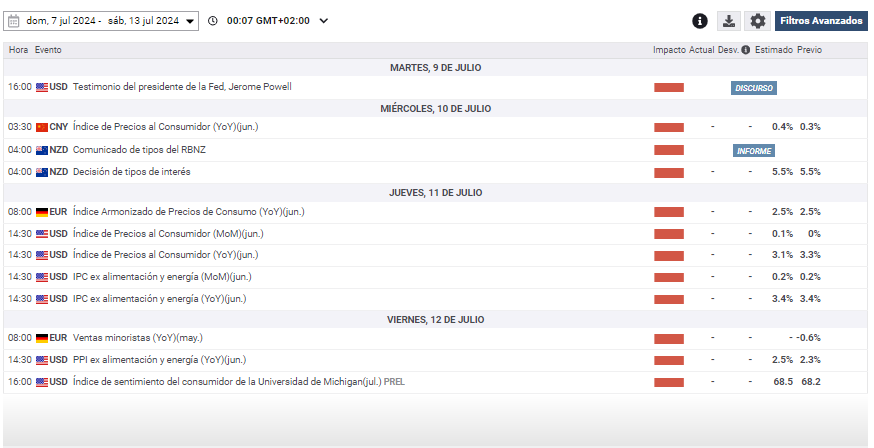Viewport: 874px width, 448px height.
Task: Click the Impacto column header
Action: coord(669,50)
